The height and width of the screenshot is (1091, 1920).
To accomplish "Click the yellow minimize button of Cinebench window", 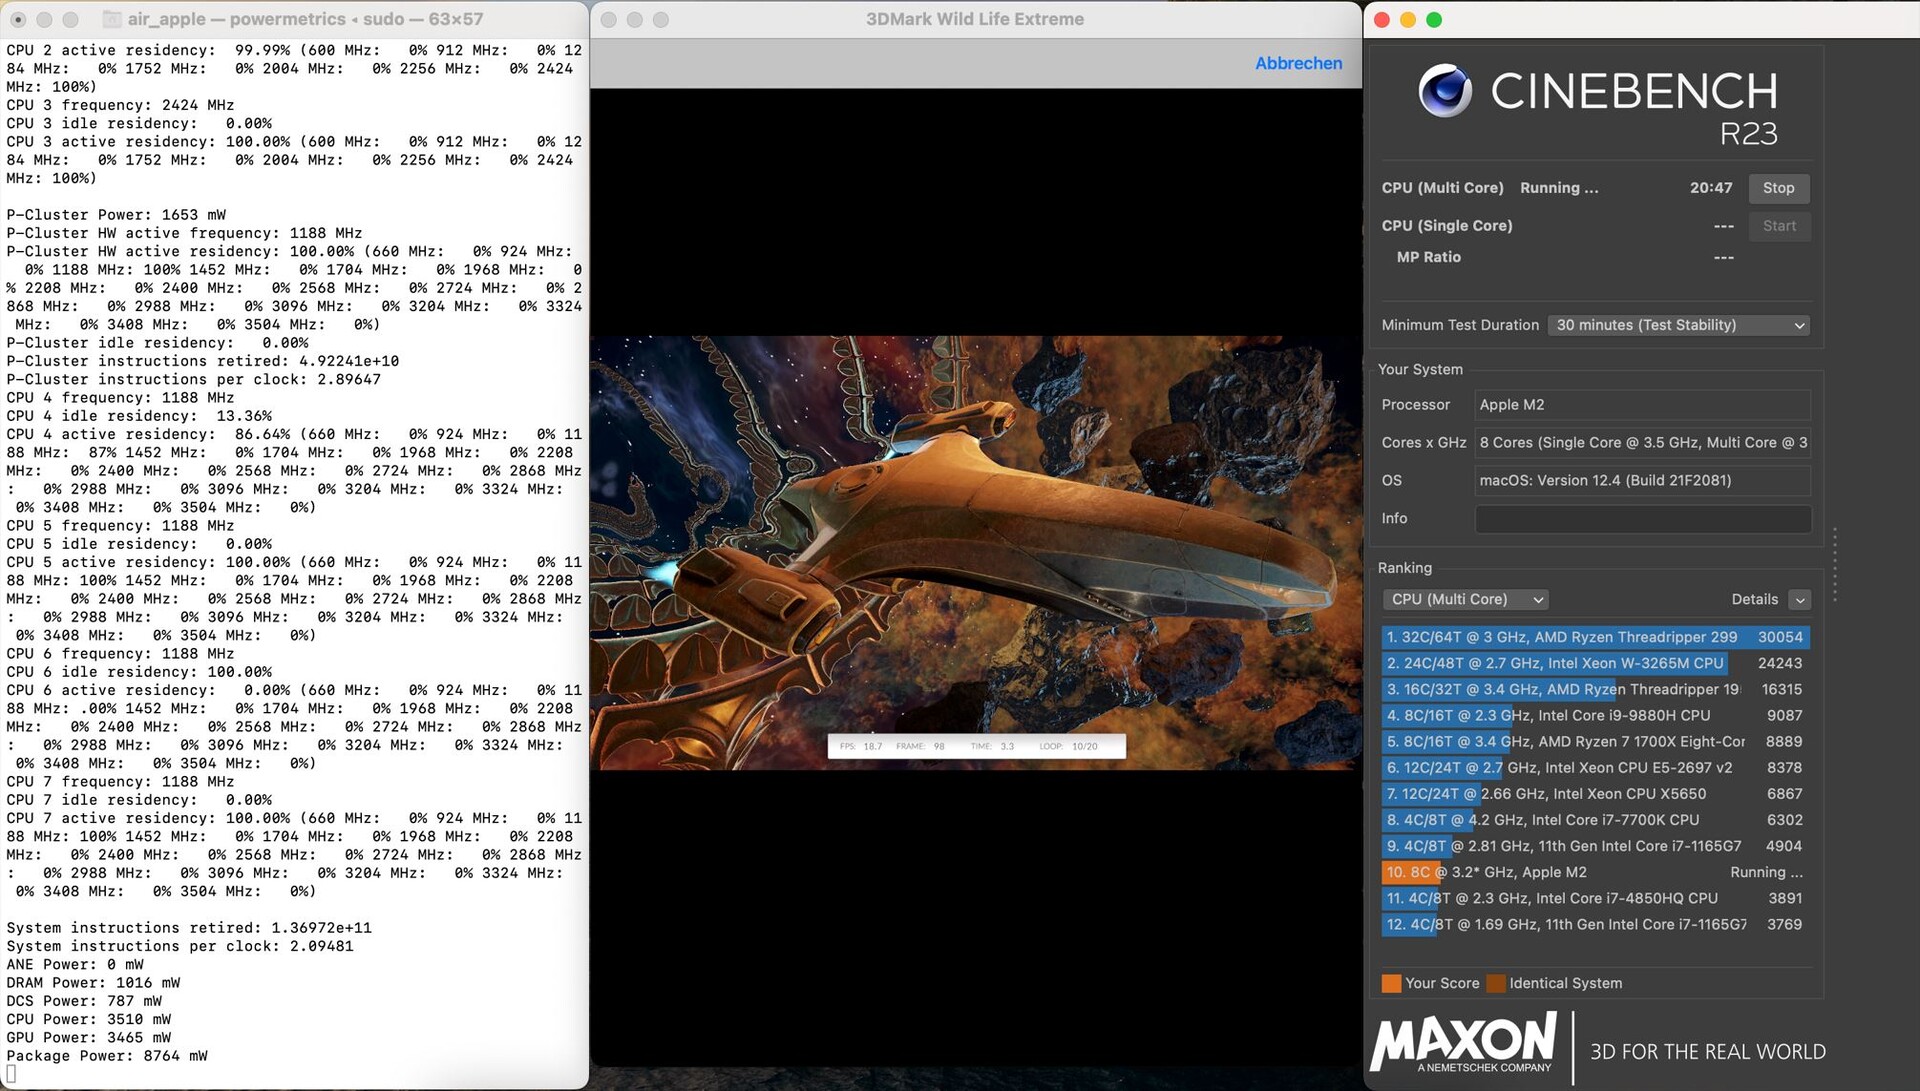I will click(x=1408, y=20).
